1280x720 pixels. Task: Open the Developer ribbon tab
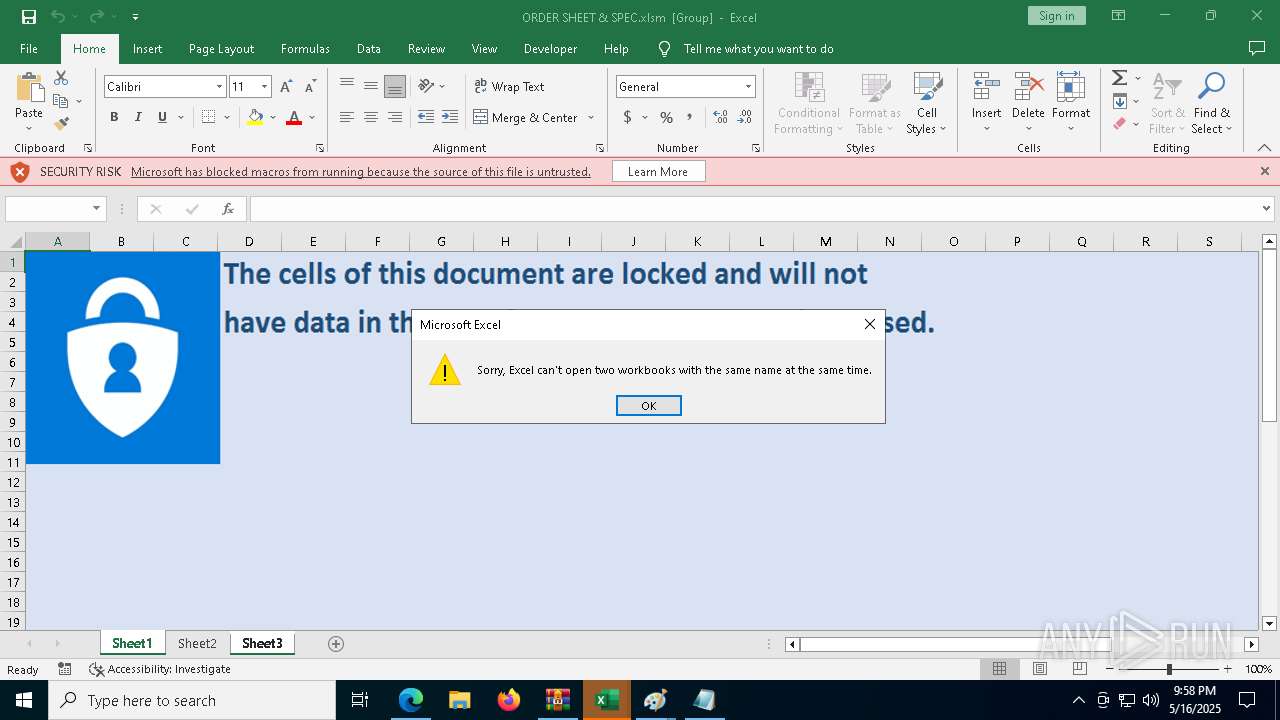click(x=550, y=48)
